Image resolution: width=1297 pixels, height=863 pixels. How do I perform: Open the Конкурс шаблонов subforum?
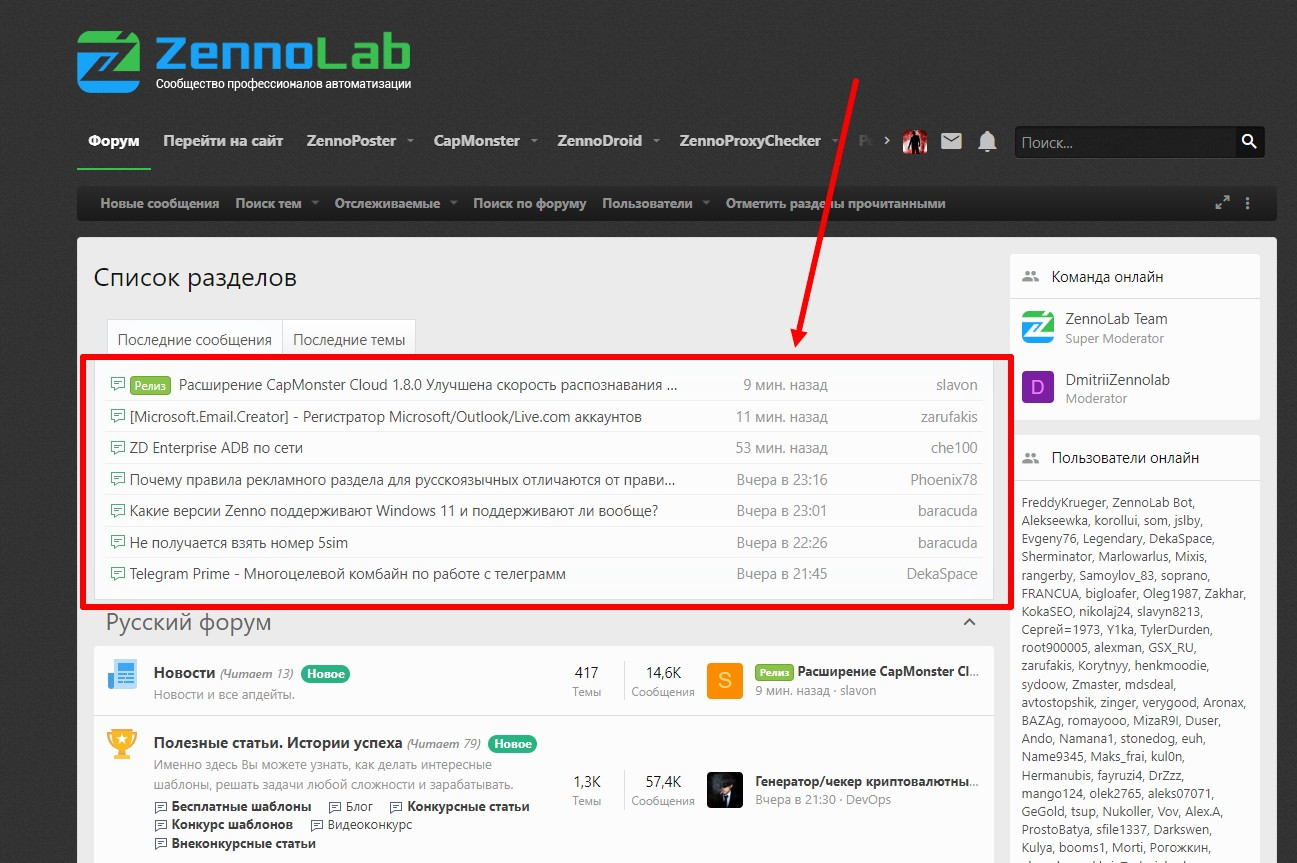point(233,825)
